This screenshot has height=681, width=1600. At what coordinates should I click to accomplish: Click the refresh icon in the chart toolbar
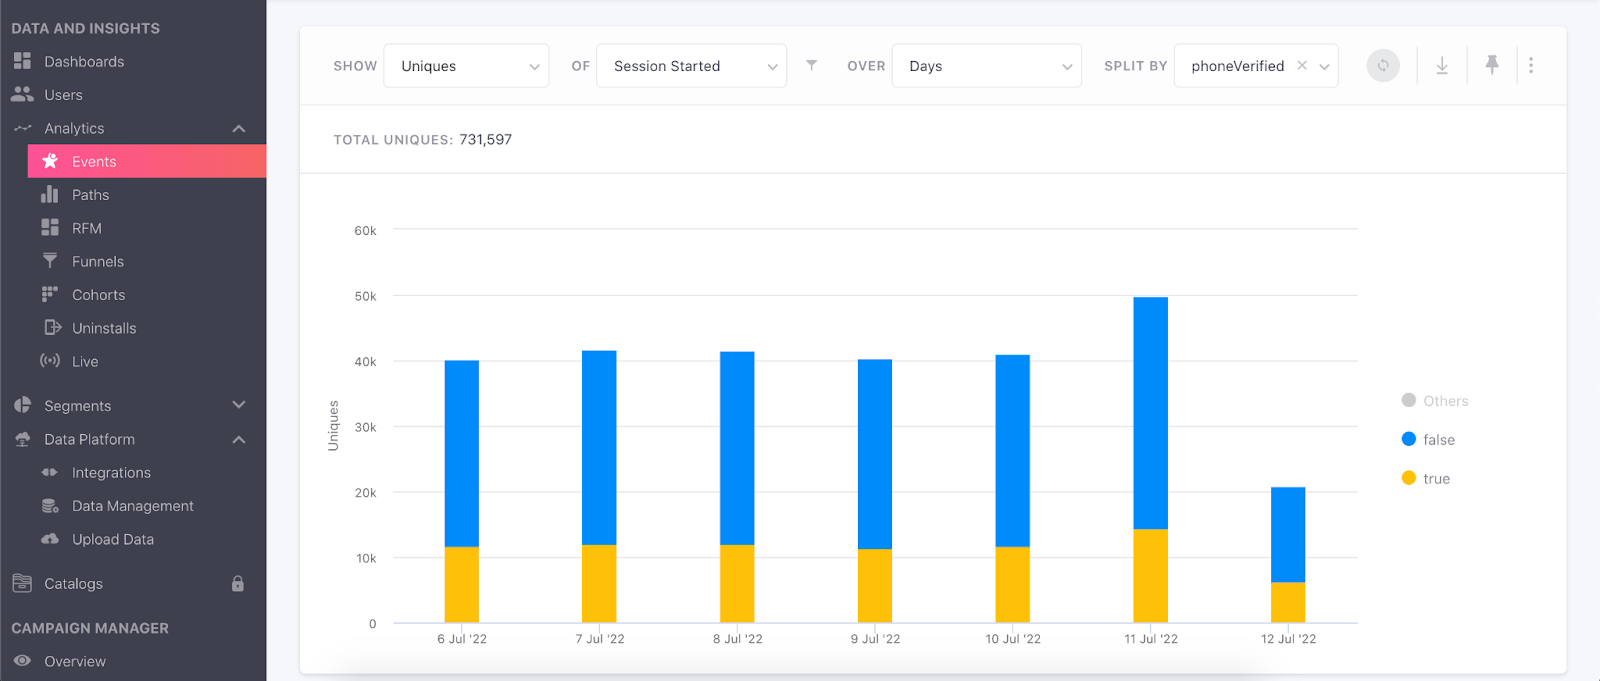click(x=1383, y=66)
